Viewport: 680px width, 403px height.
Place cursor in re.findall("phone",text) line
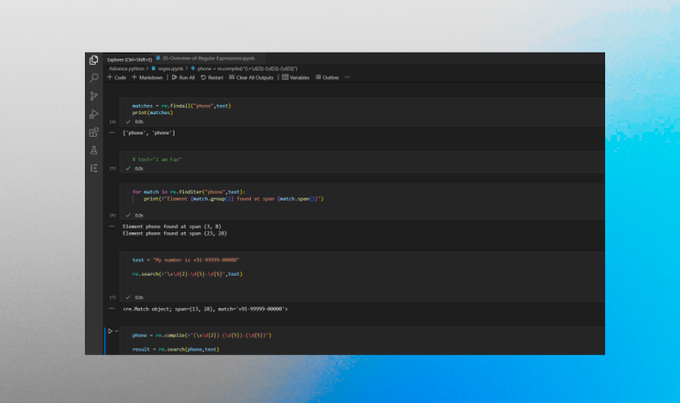click(x=182, y=106)
